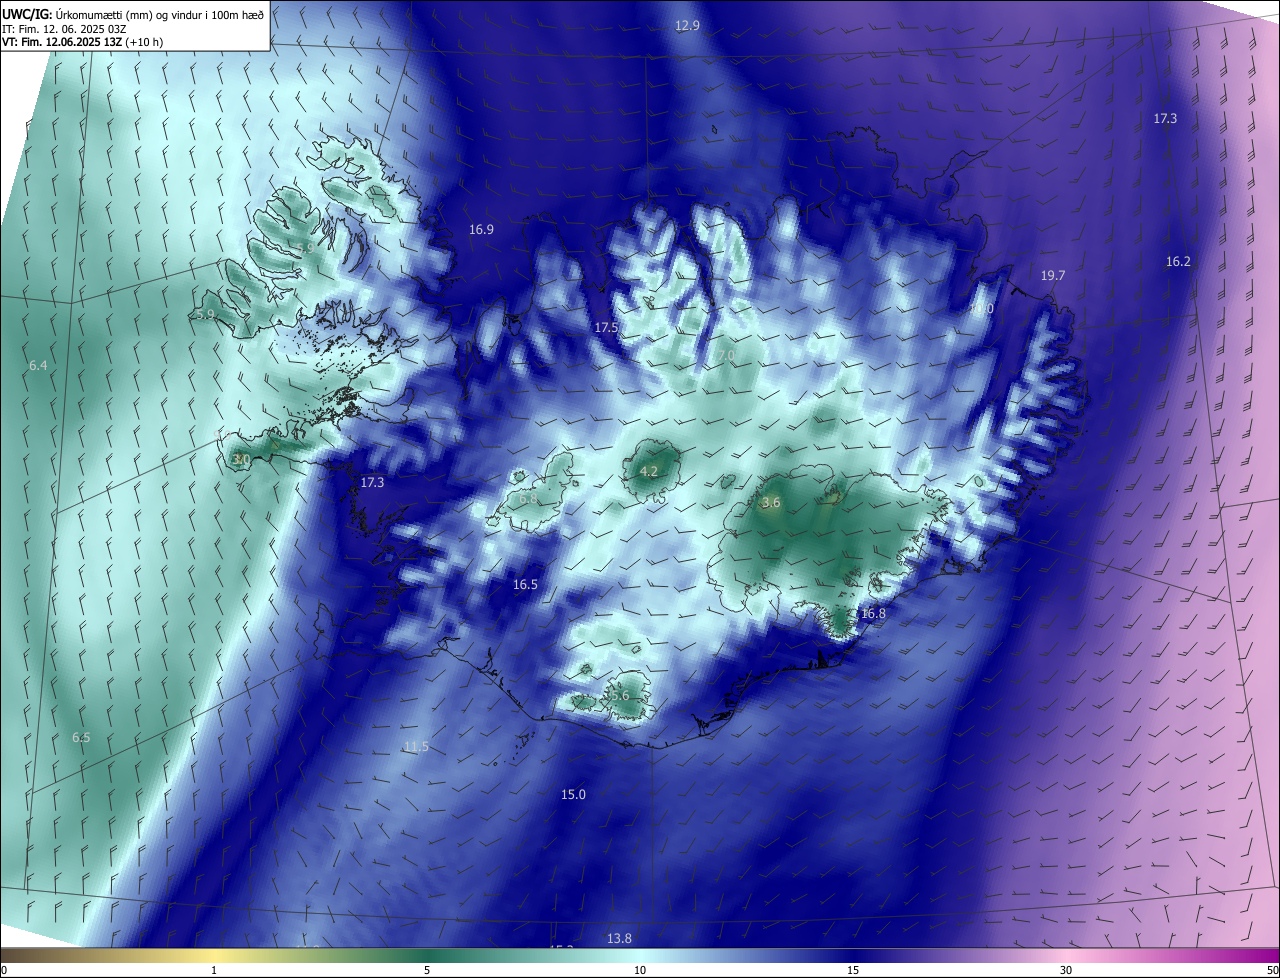The height and width of the screenshot is (978, 1280).
Task: Click the 17.3 value in Faxaflói bay
Action: pos(372,483)
